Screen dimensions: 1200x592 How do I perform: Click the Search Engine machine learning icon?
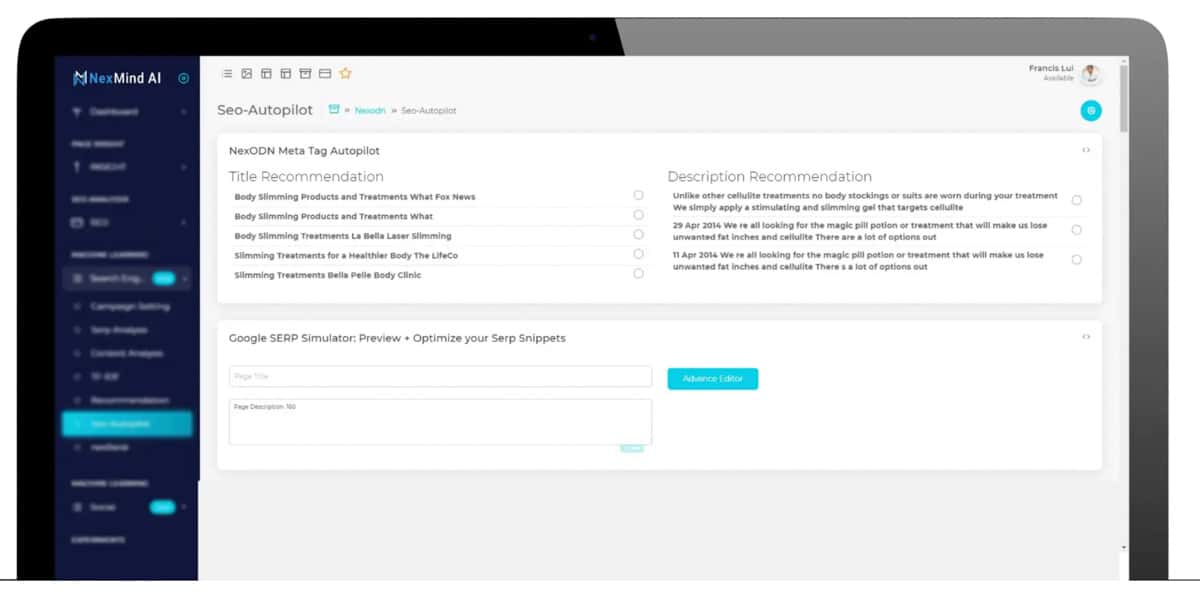(78, 276)
